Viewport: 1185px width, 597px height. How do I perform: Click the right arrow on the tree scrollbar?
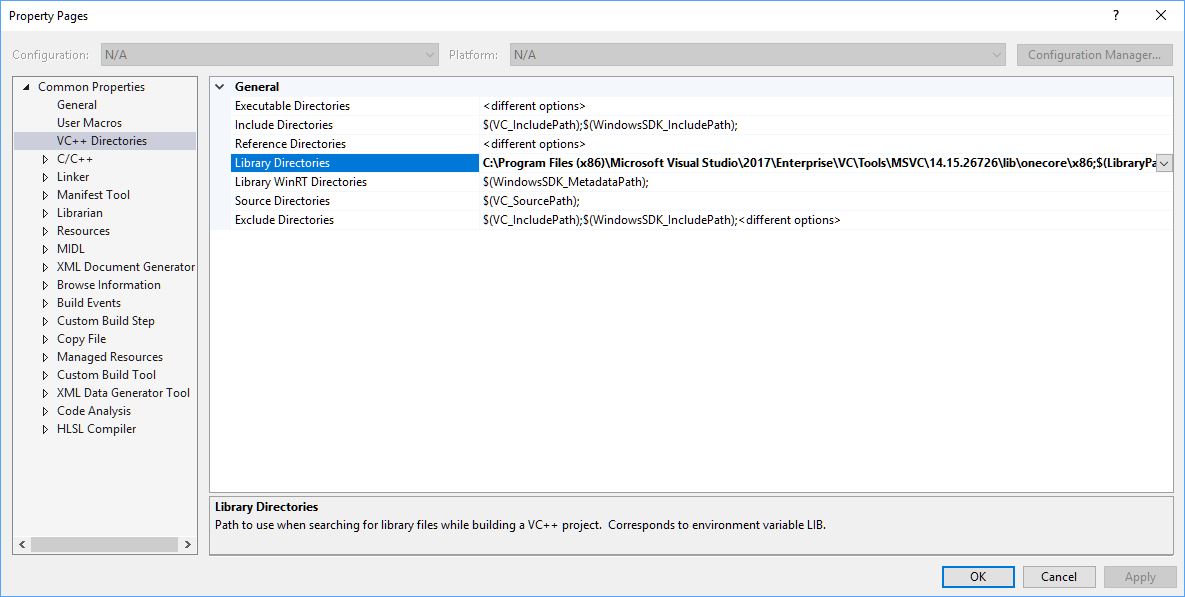tap(187, 544)
